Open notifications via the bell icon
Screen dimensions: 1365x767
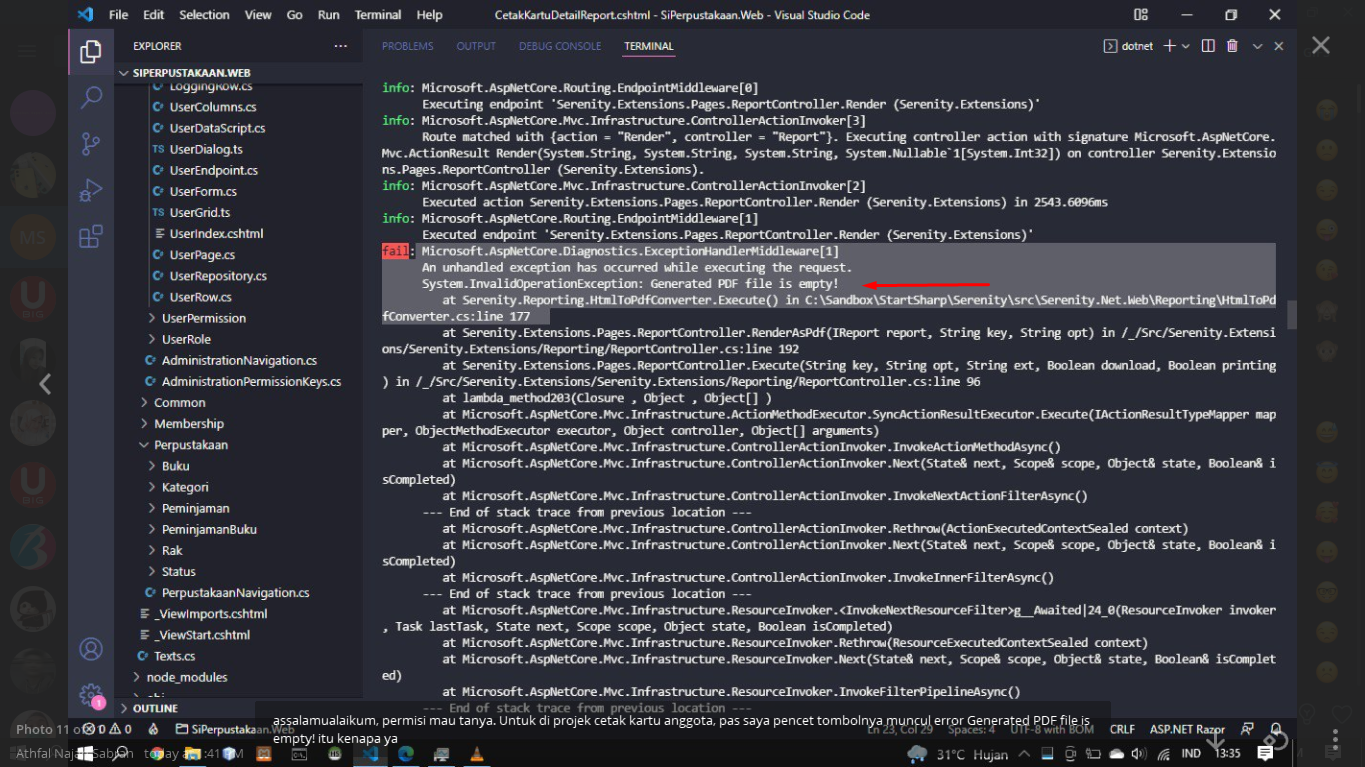coord(1275,729)
